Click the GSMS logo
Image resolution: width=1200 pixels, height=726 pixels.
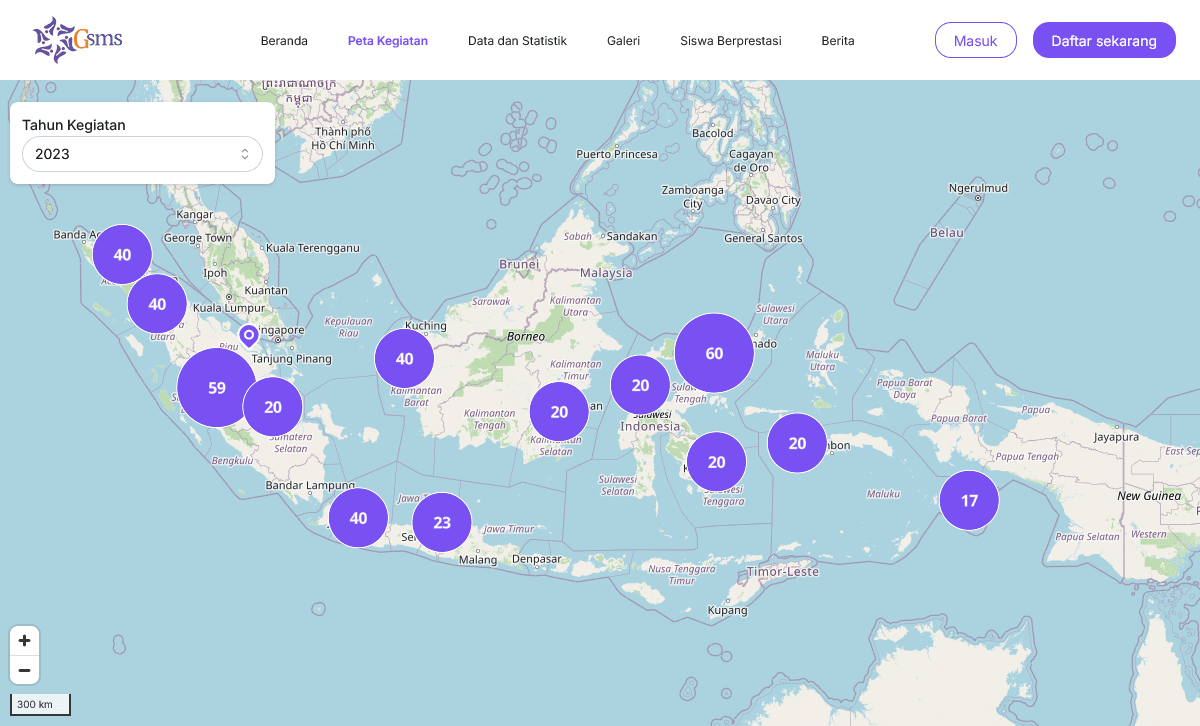(x=77, y=40)
